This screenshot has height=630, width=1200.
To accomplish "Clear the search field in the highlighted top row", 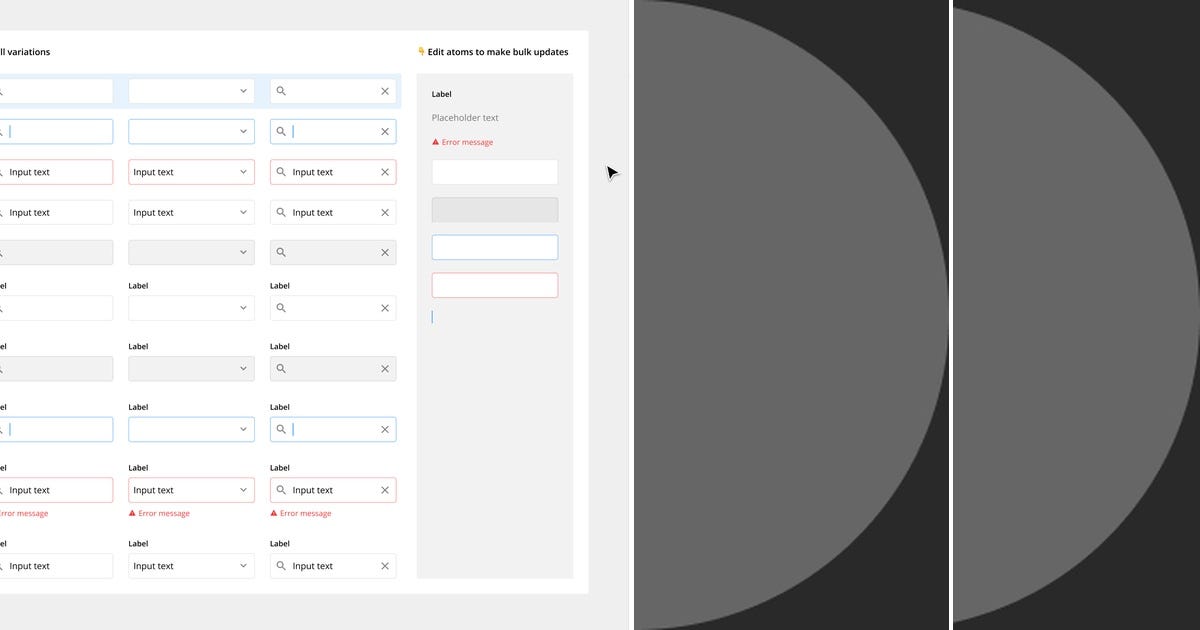I will [x=385, y=91].
